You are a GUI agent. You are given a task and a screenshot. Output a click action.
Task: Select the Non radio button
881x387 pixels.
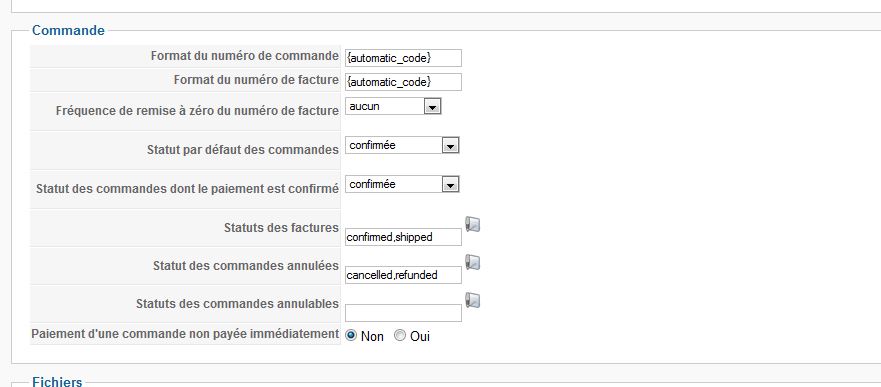coord(351,336)
